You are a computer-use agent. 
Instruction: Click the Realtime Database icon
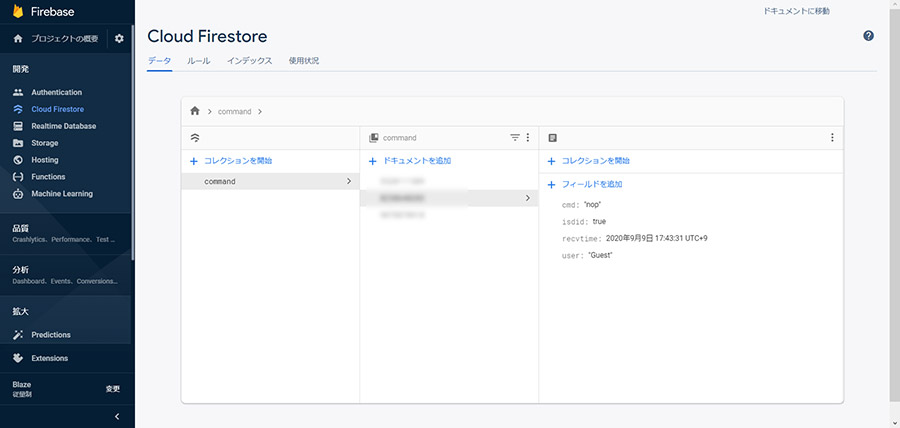point(18,126)
